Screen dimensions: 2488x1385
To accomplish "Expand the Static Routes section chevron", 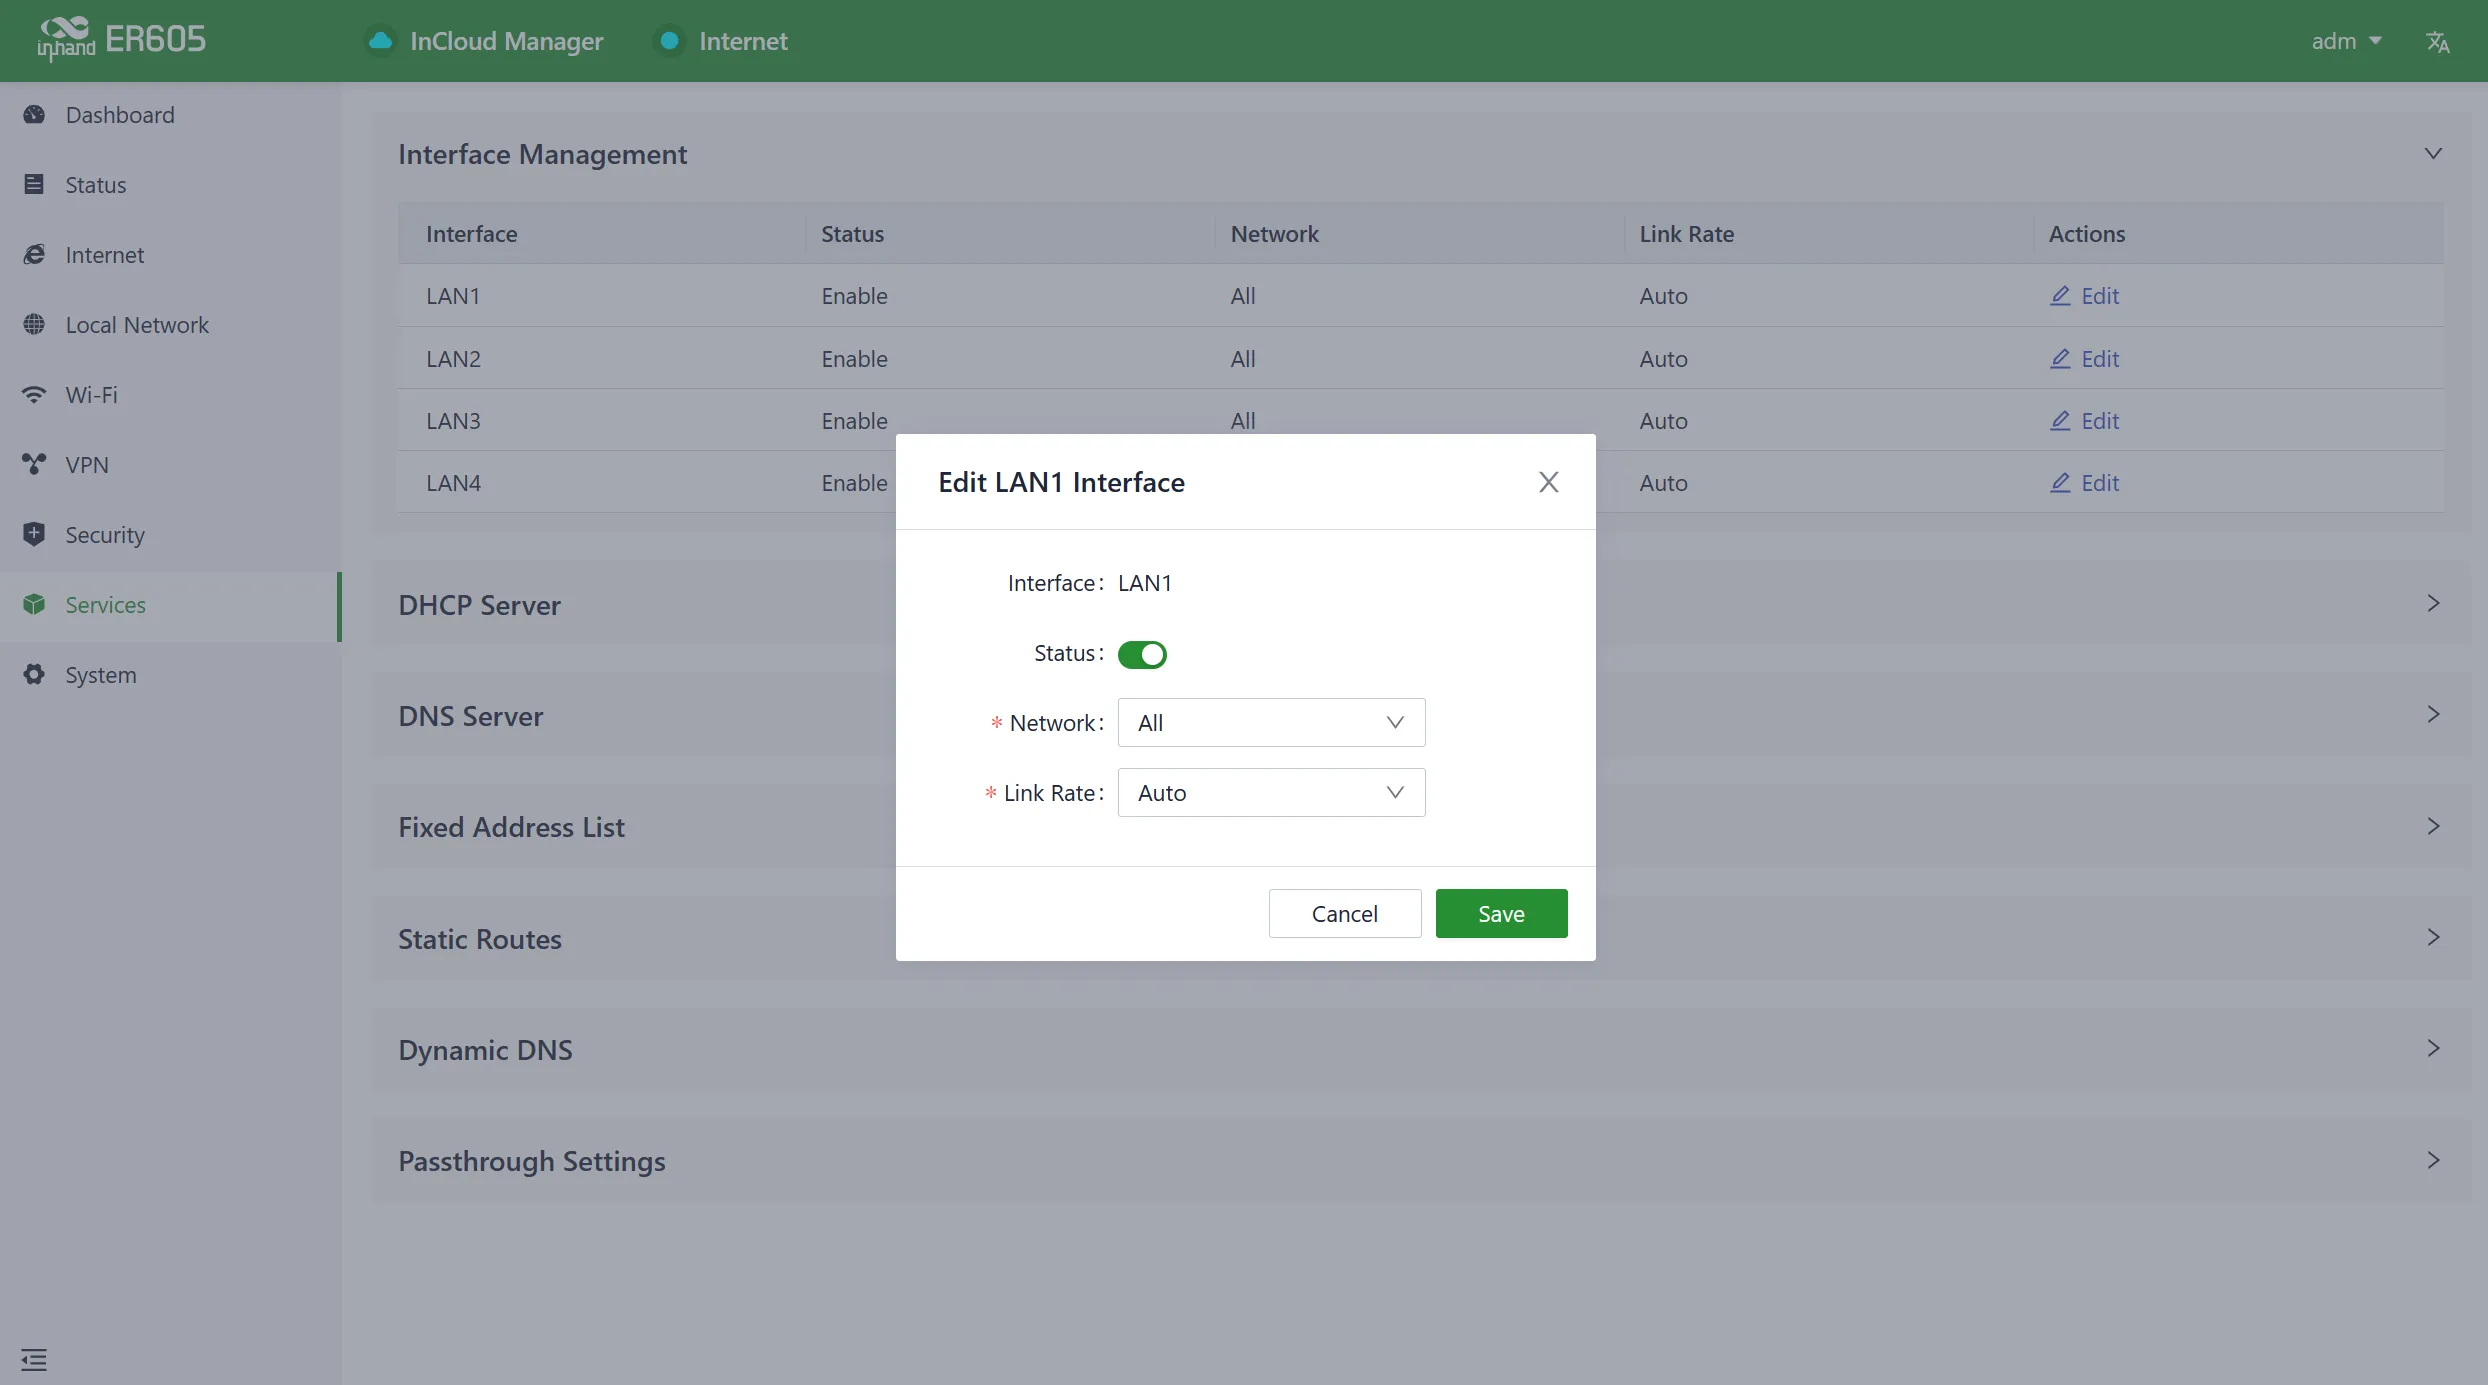I will pos(2433,937).
